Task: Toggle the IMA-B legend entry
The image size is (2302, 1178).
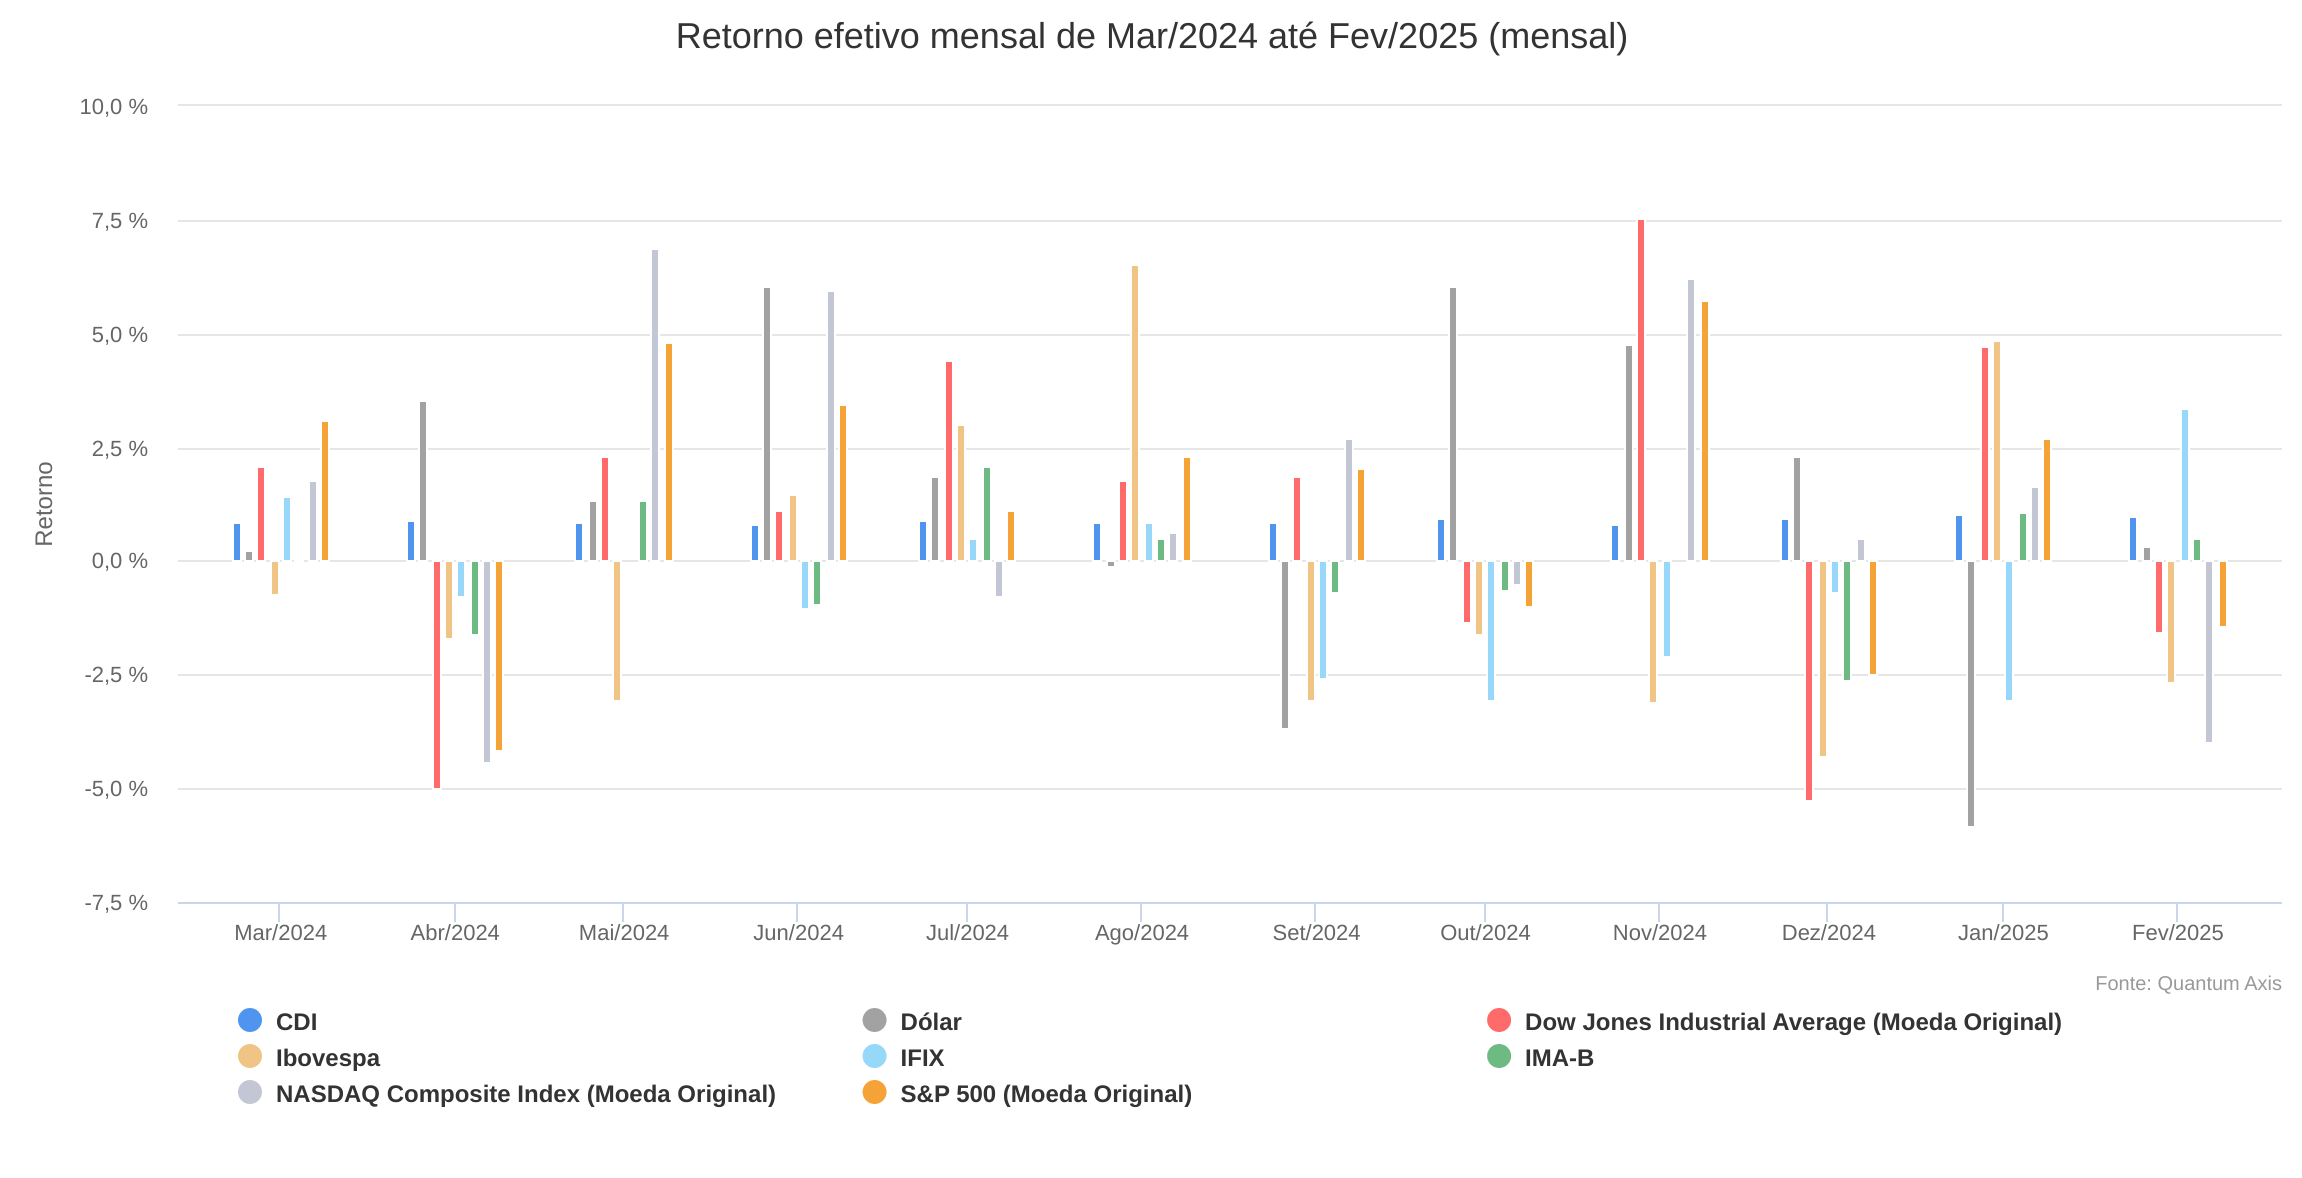Action: (x=1540, y=1057)
